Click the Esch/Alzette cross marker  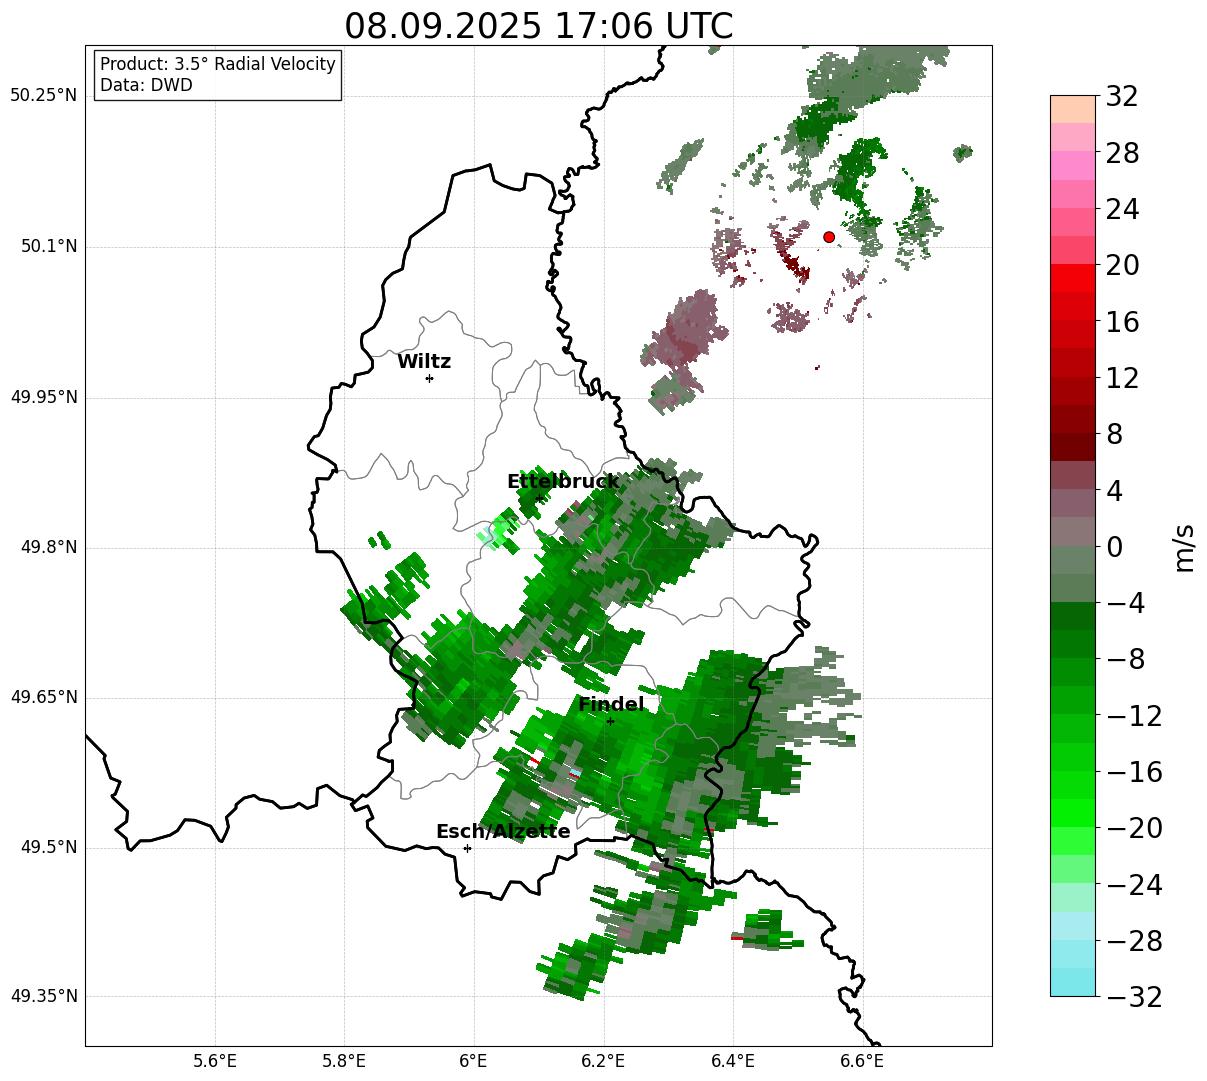467,848
